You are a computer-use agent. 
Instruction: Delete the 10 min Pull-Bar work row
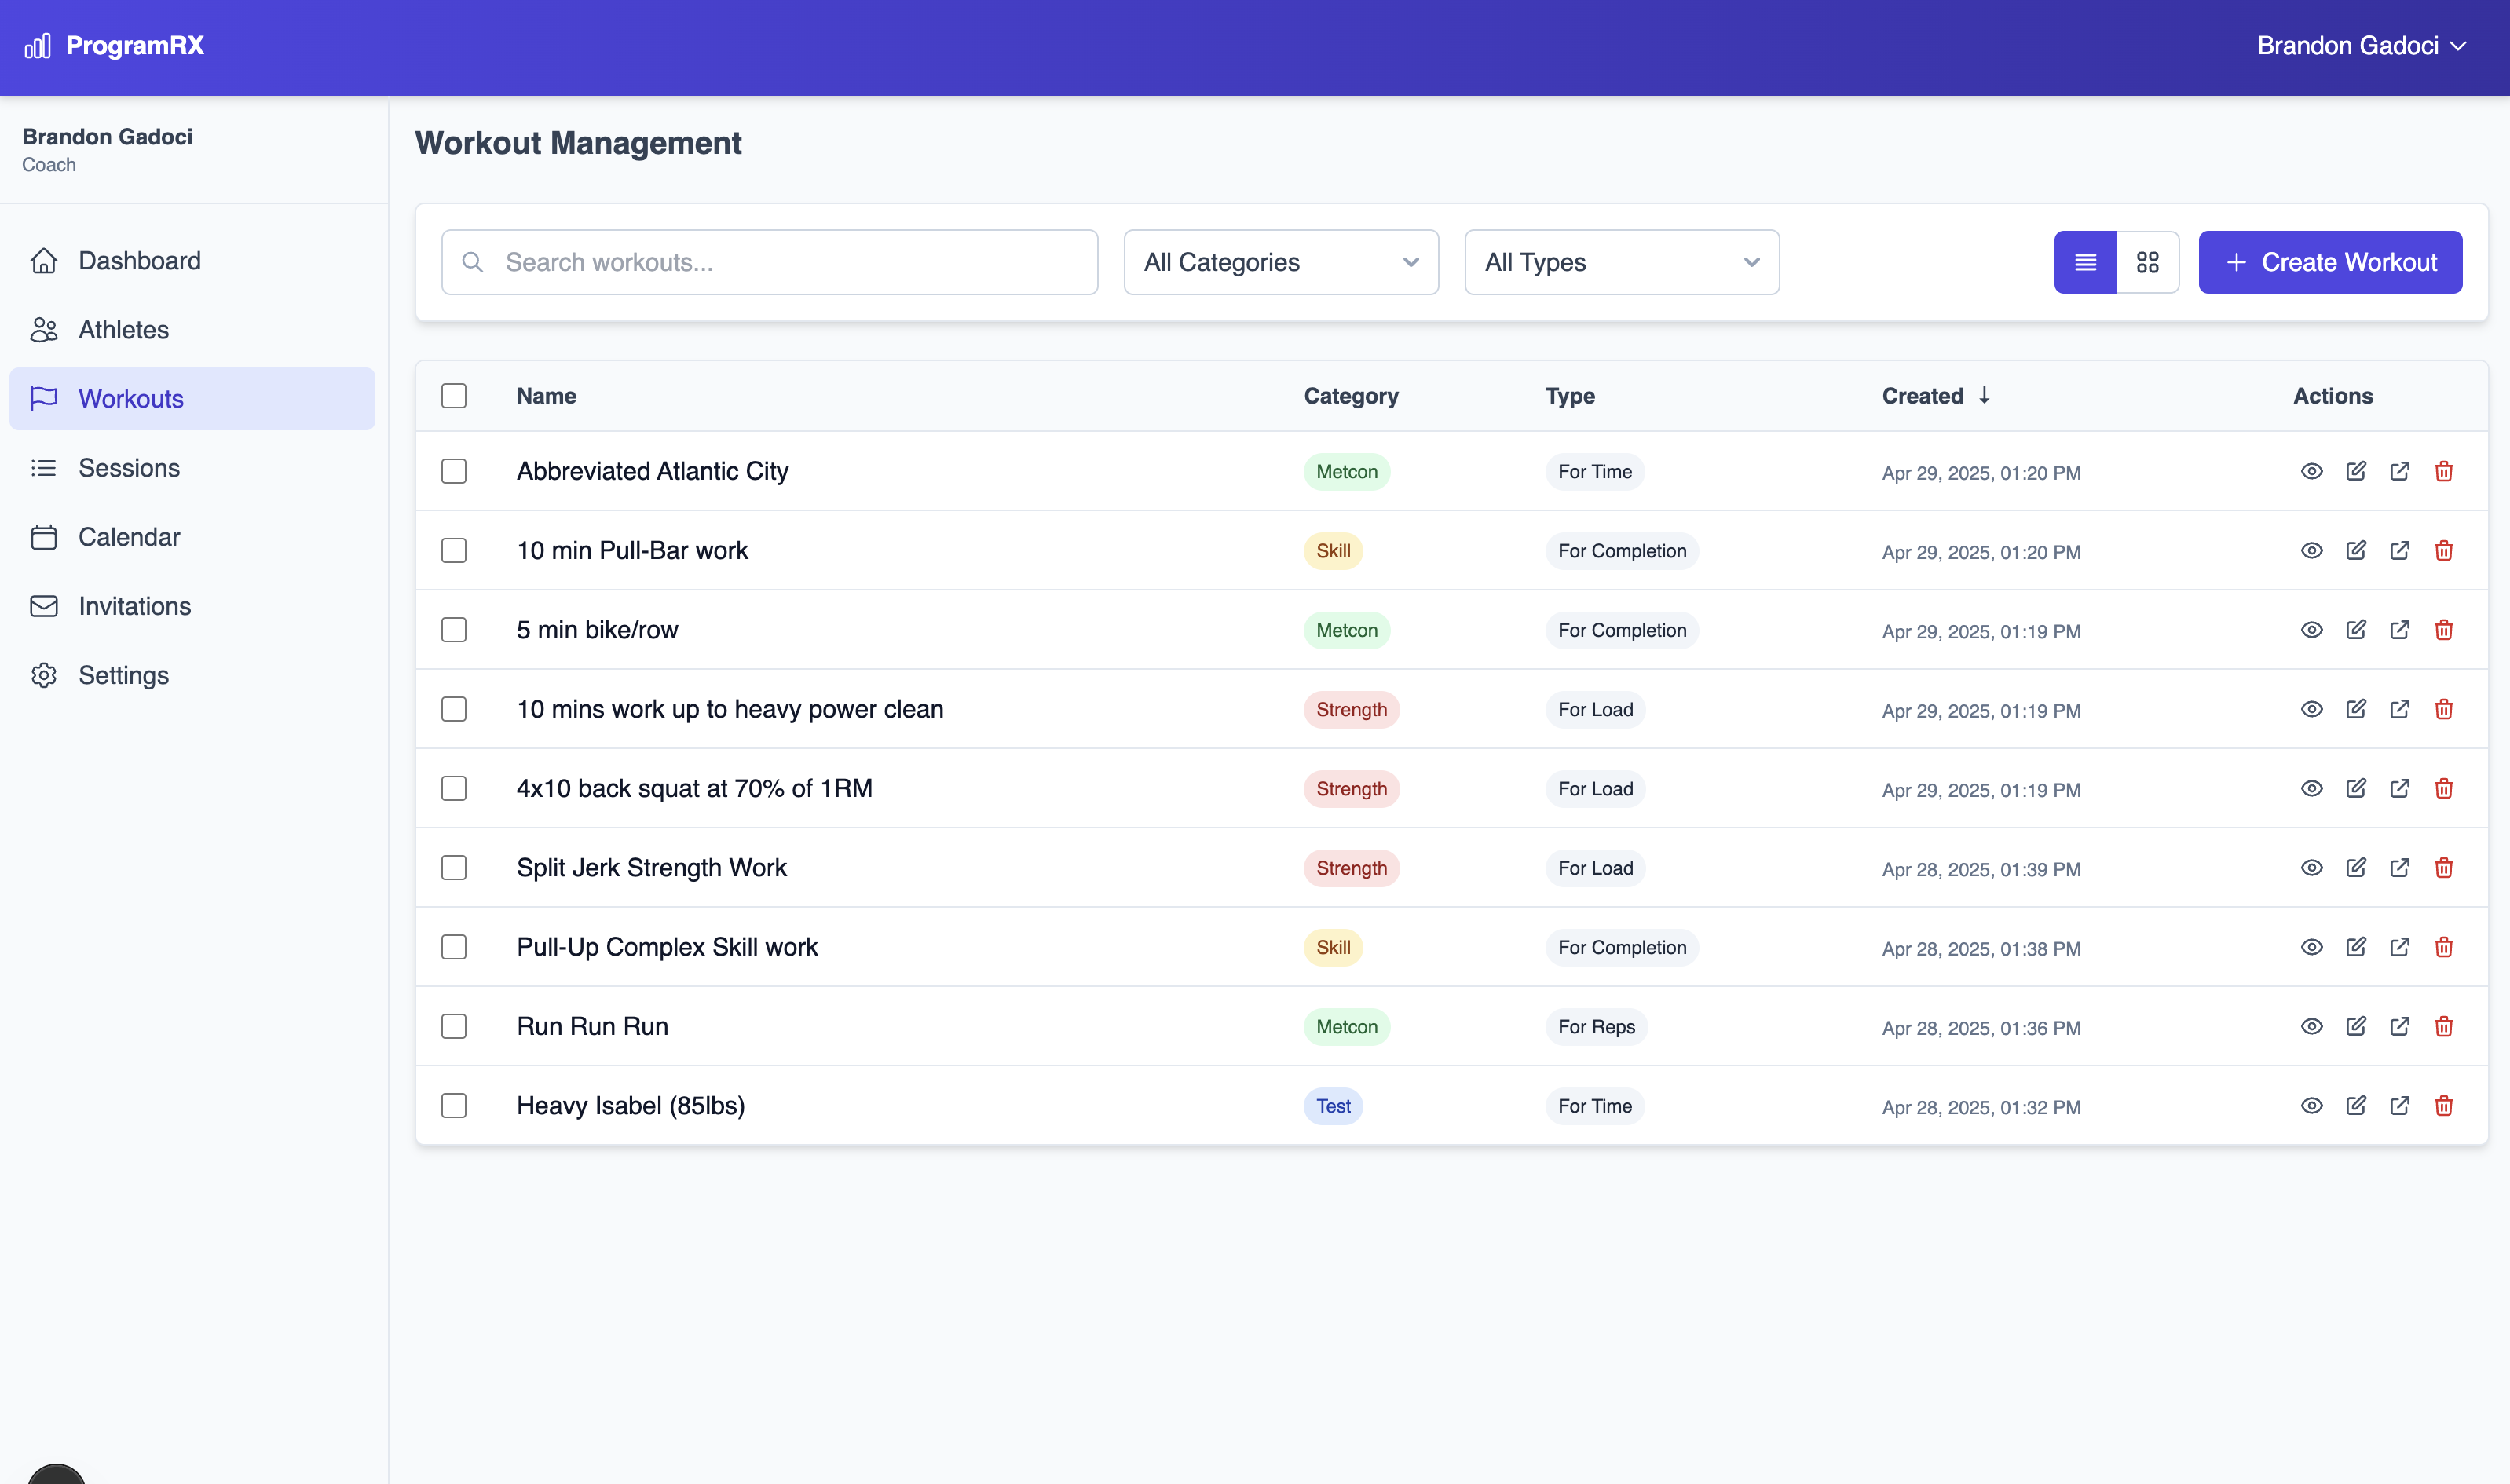coord(2443,550)
